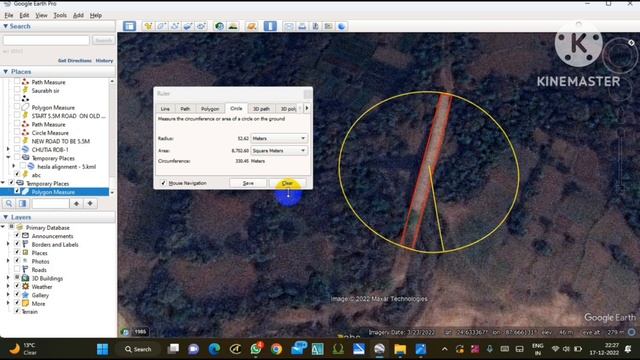
Task: Expand the 3D Buildings layer
Action: point(8,278)
